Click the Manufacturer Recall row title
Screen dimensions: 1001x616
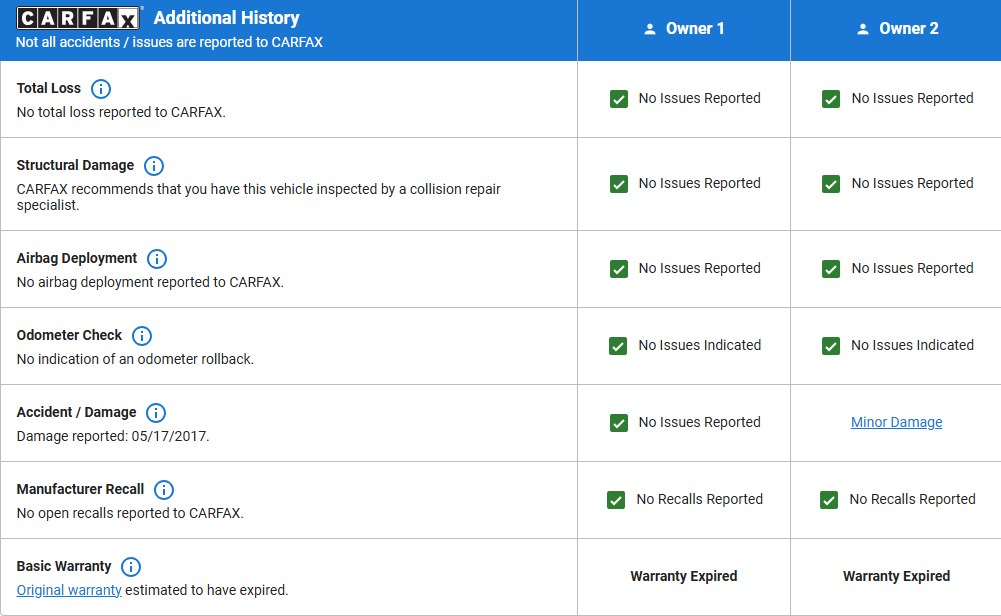(x=80, y=489)
